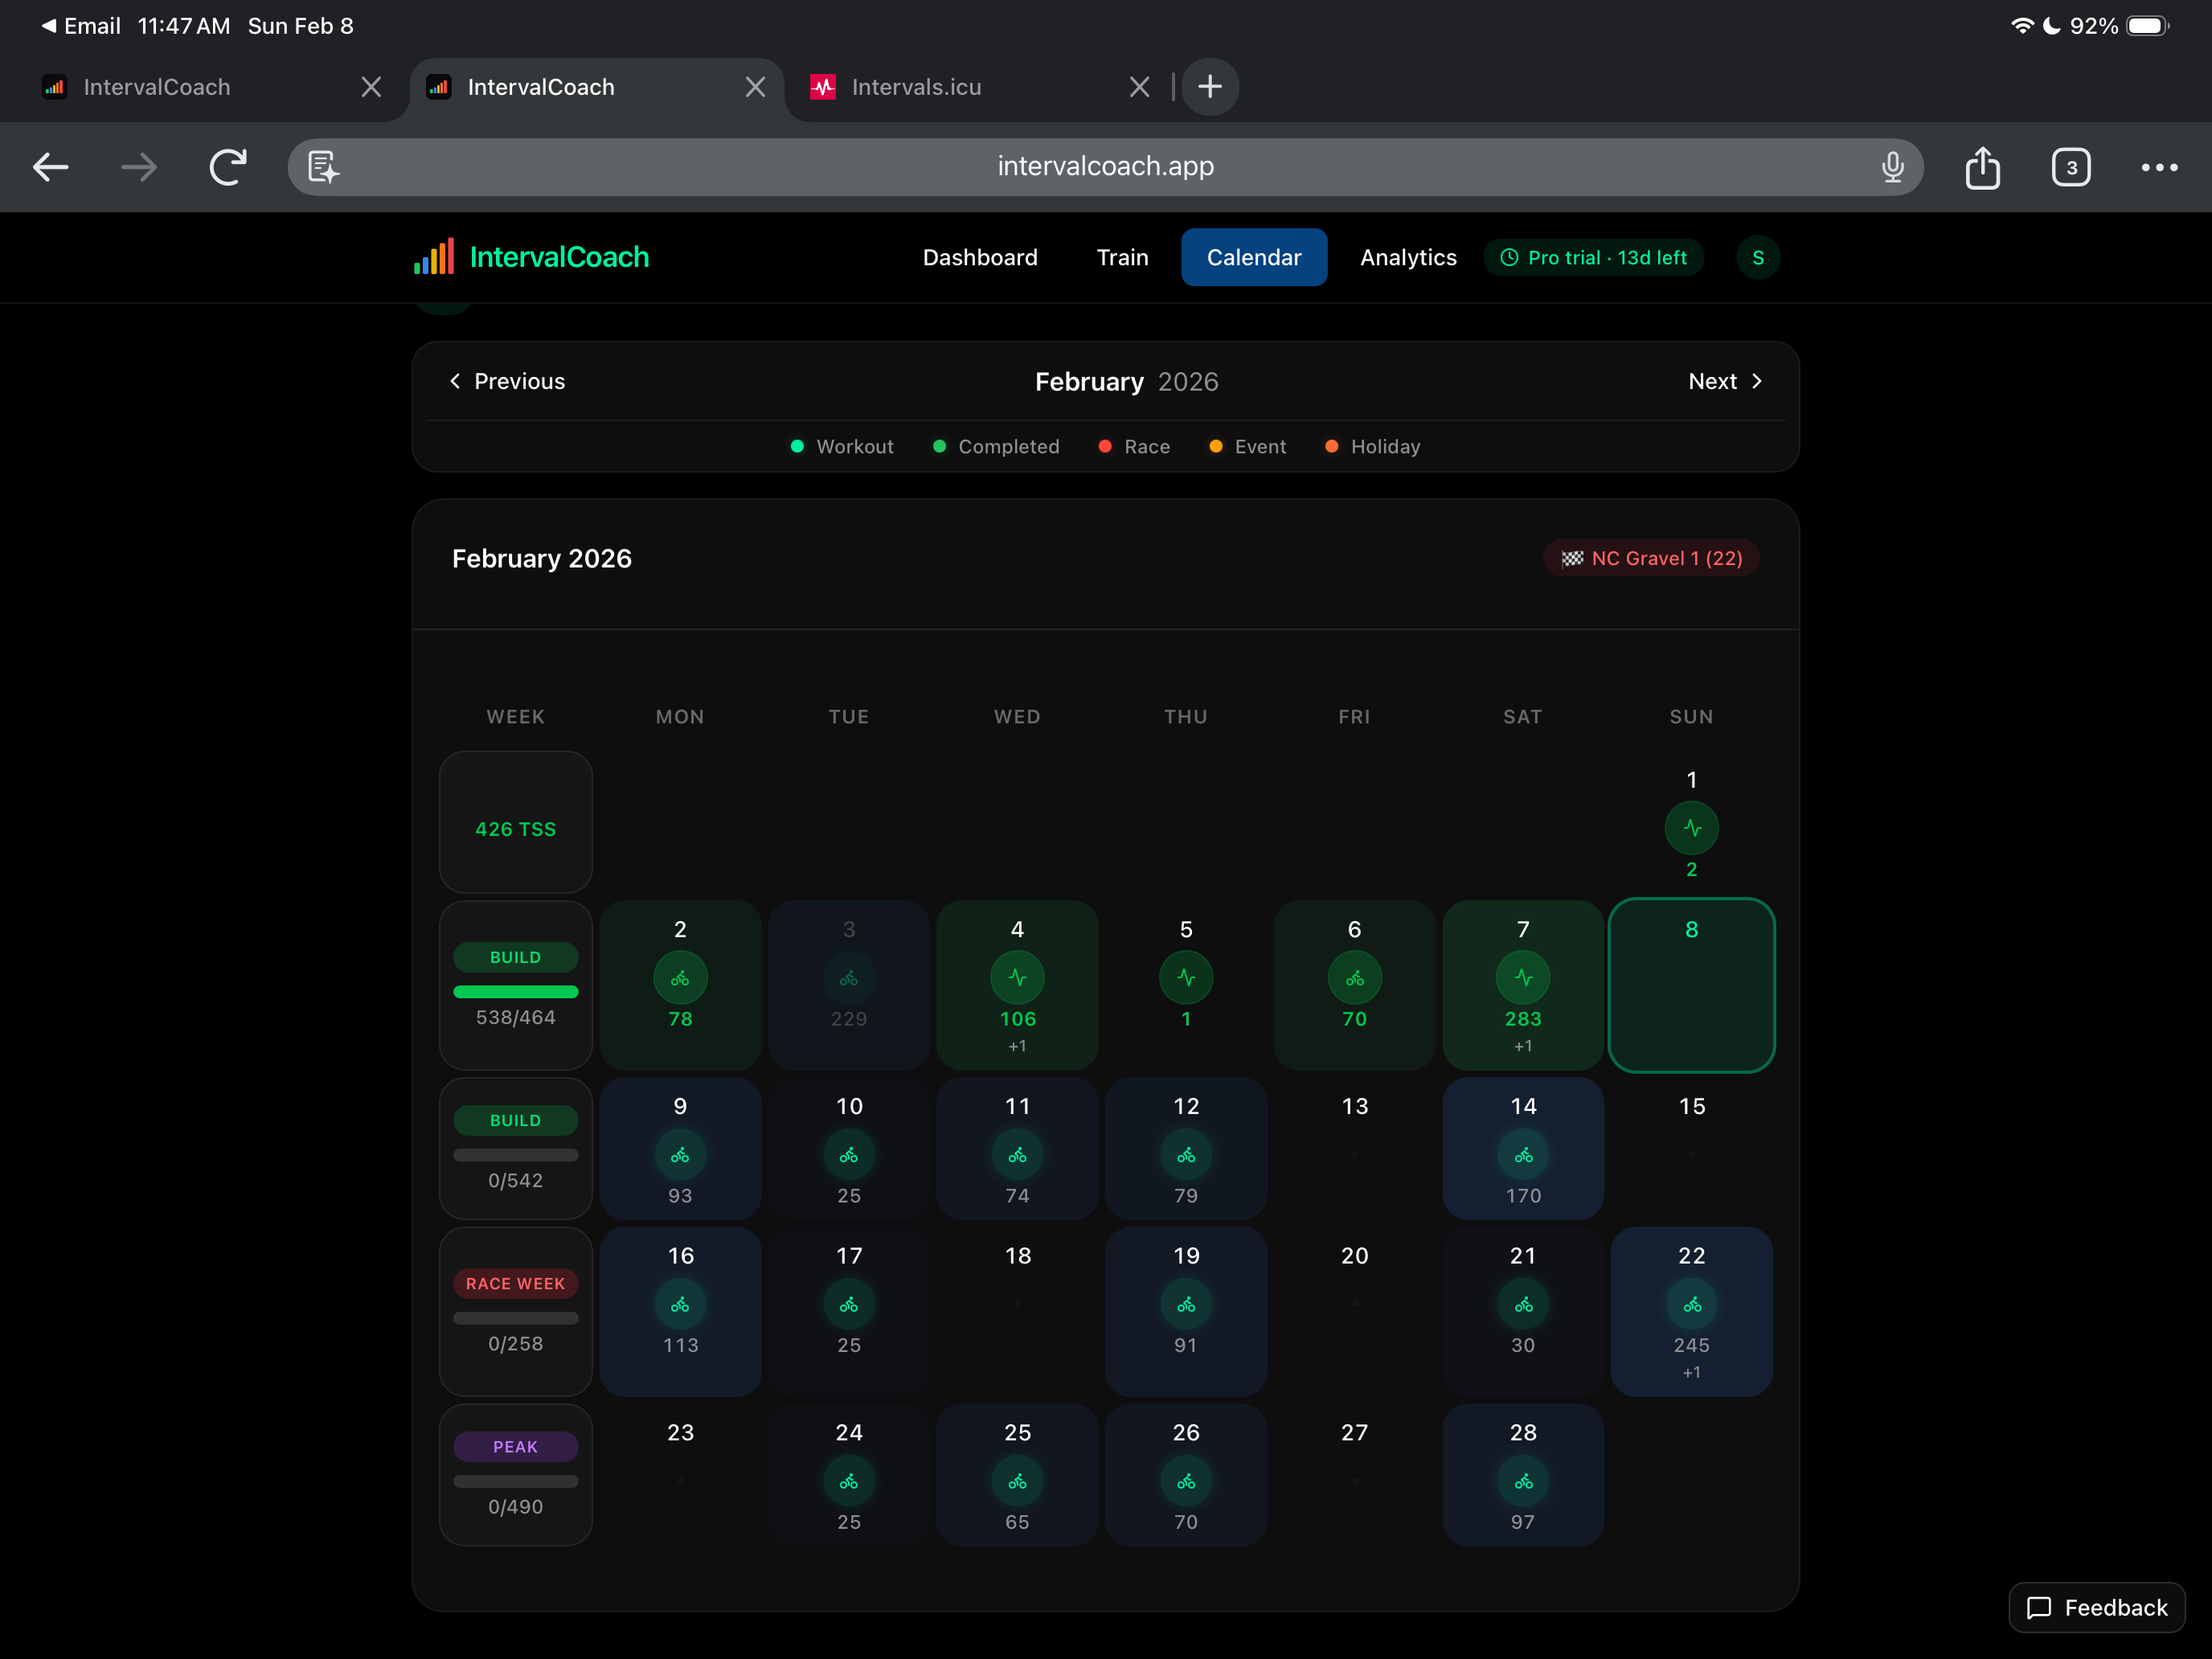This screenshot has height=1659, width=2212.
Task: Open the Intervals.icu browser tab
Action: coord(915,87)
